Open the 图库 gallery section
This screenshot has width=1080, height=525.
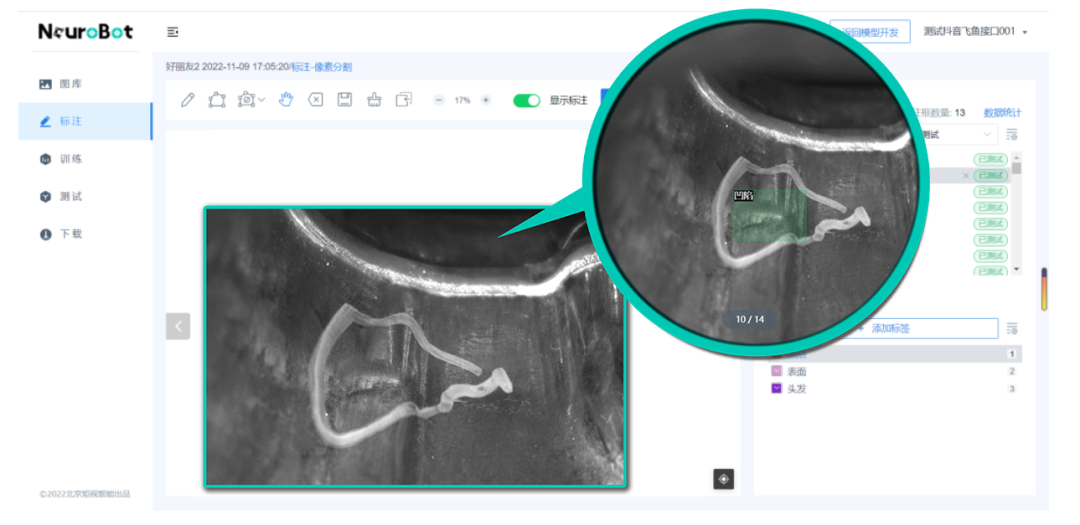85,84
